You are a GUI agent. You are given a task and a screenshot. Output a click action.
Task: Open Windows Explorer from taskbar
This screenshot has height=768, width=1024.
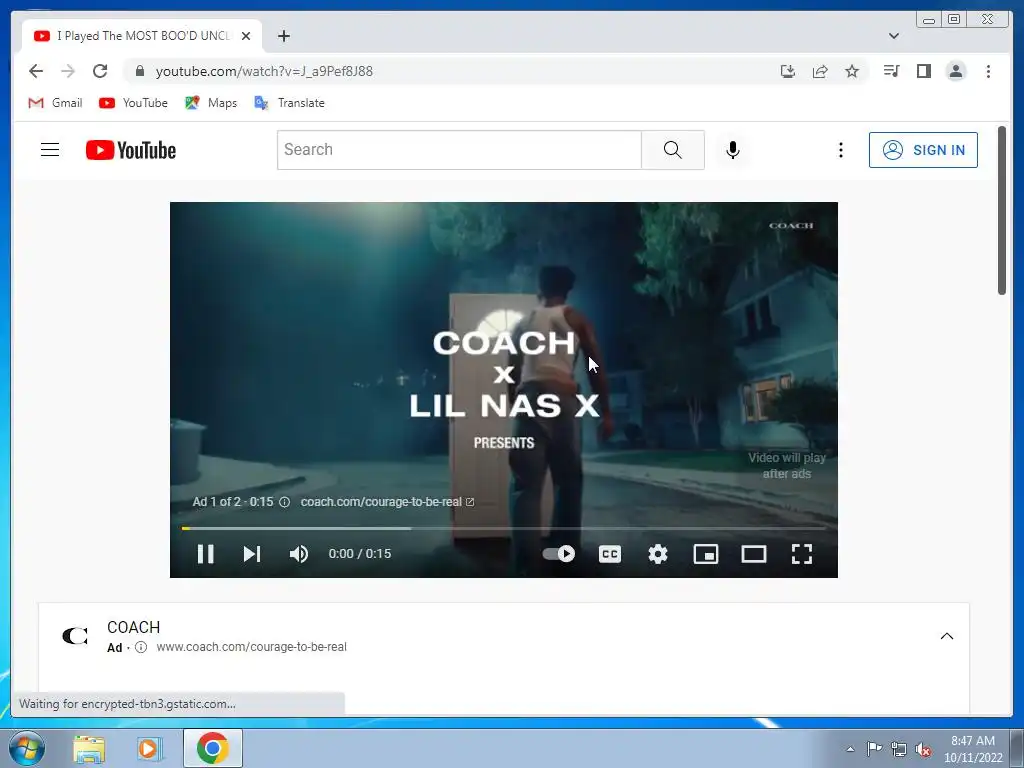pos(89,749)
